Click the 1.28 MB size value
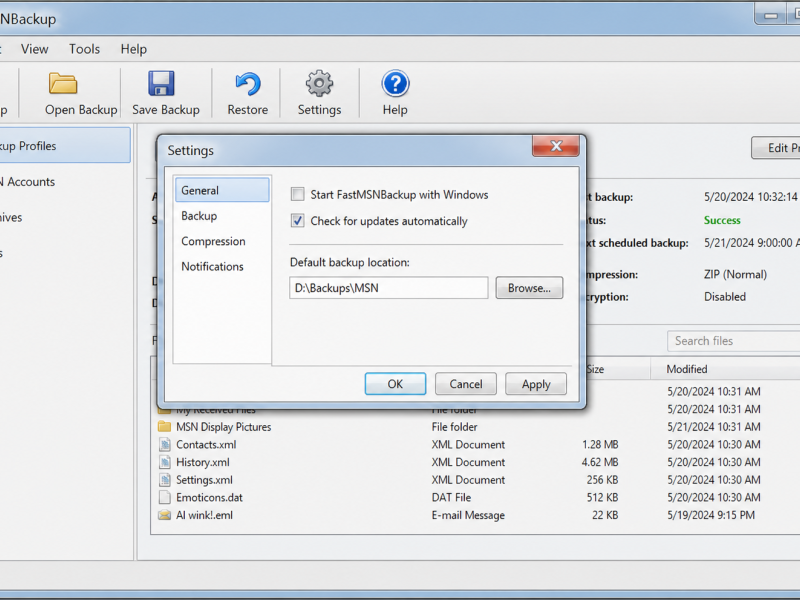Screen dimensions: 800x600 (x=600, y=444)
